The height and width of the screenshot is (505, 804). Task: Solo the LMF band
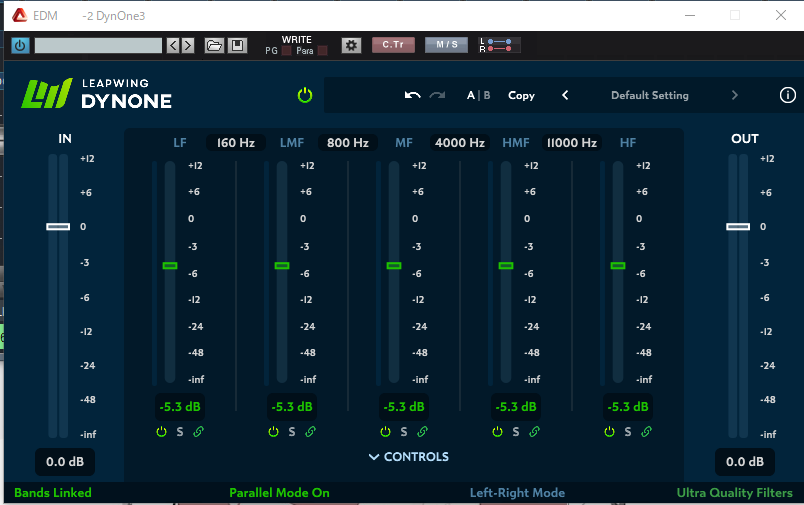(x=292, y=432)
